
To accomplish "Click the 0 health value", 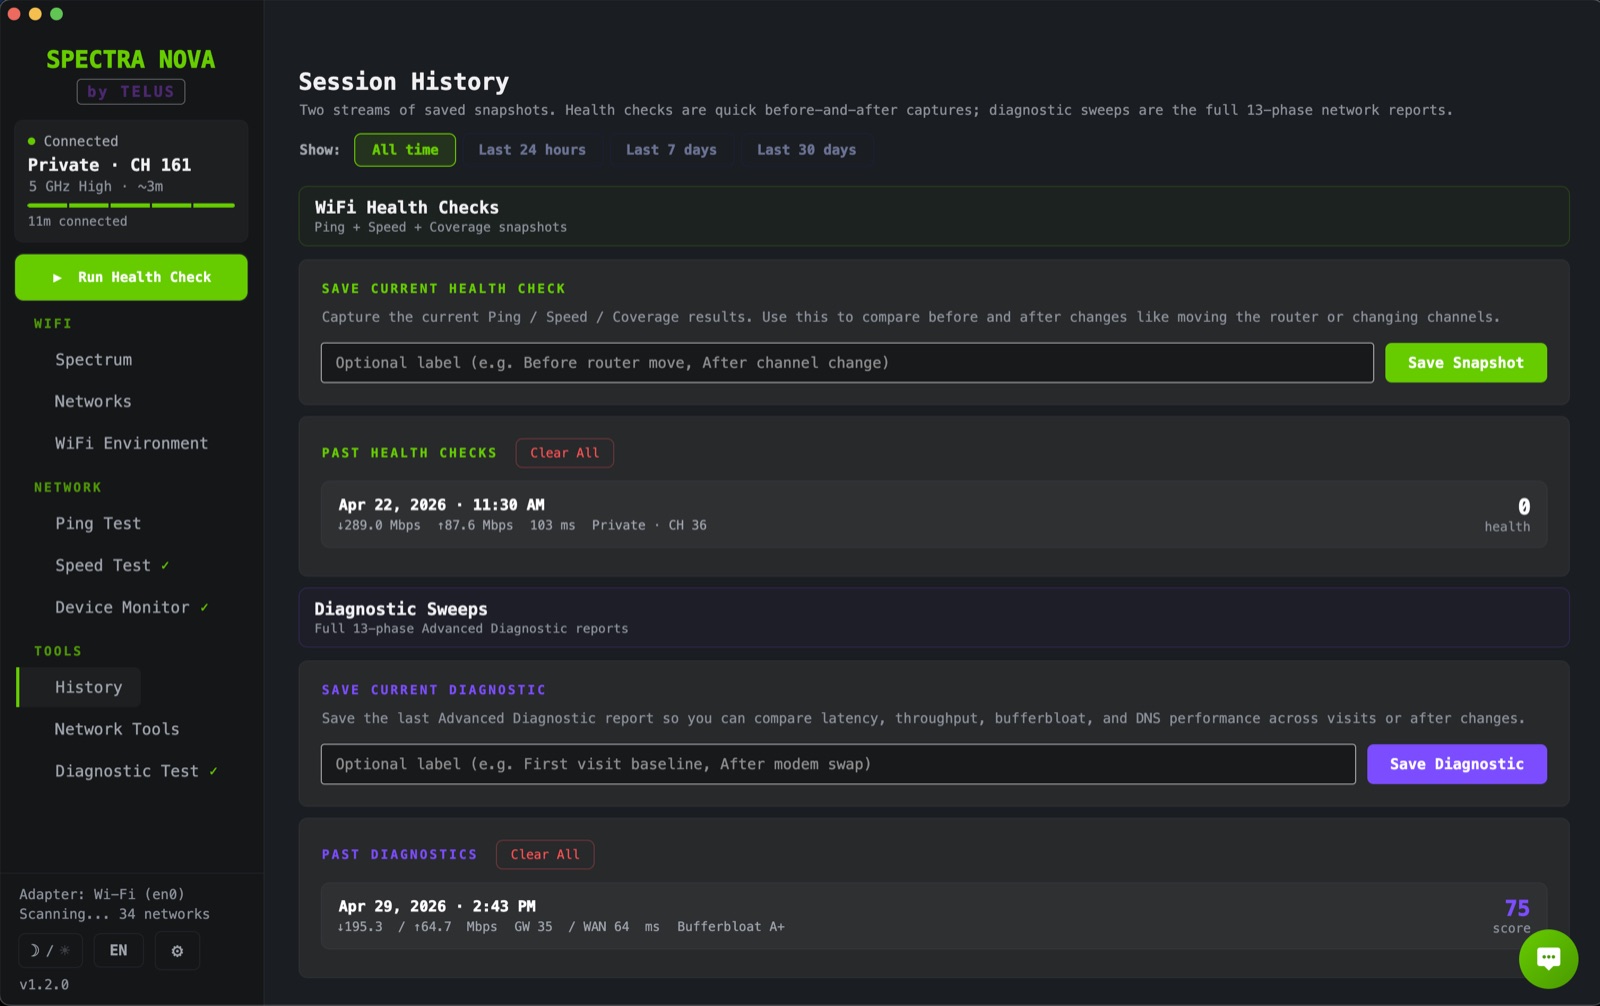I will (x=1524, y=507).
